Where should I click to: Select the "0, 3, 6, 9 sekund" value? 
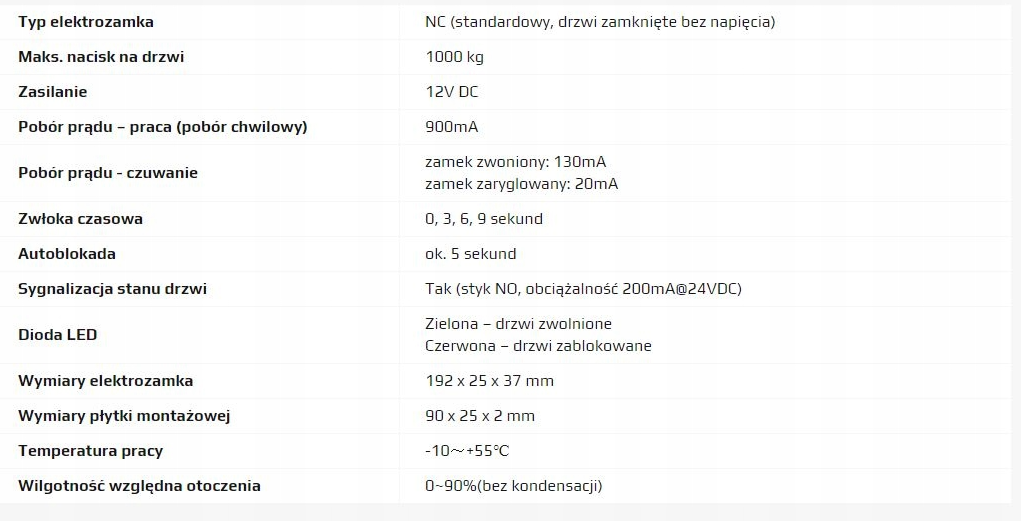coord(484,219)
